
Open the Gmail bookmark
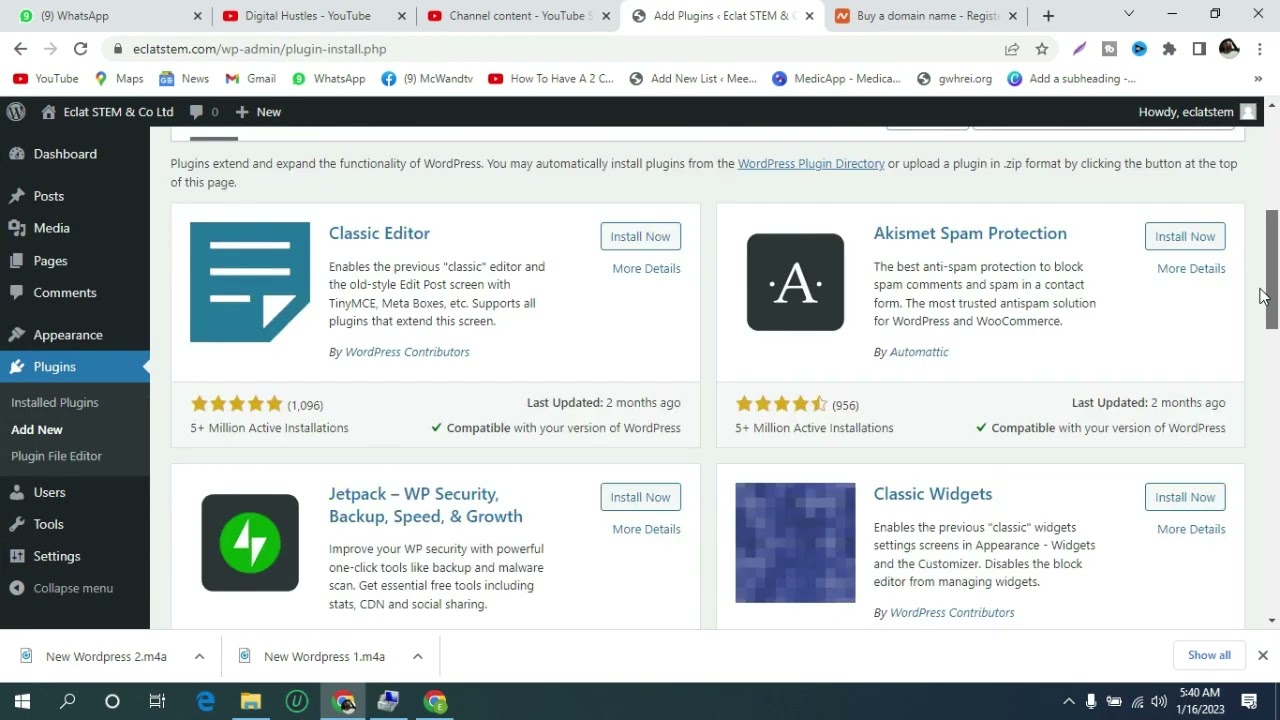click(x=250, y=79)
